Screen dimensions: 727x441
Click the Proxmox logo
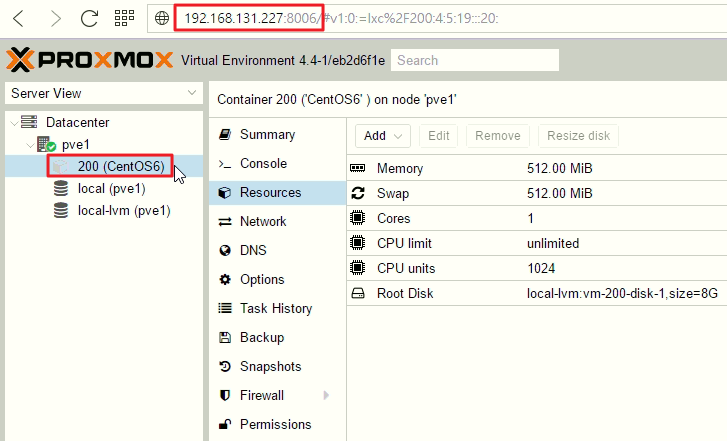pos(89,60)
